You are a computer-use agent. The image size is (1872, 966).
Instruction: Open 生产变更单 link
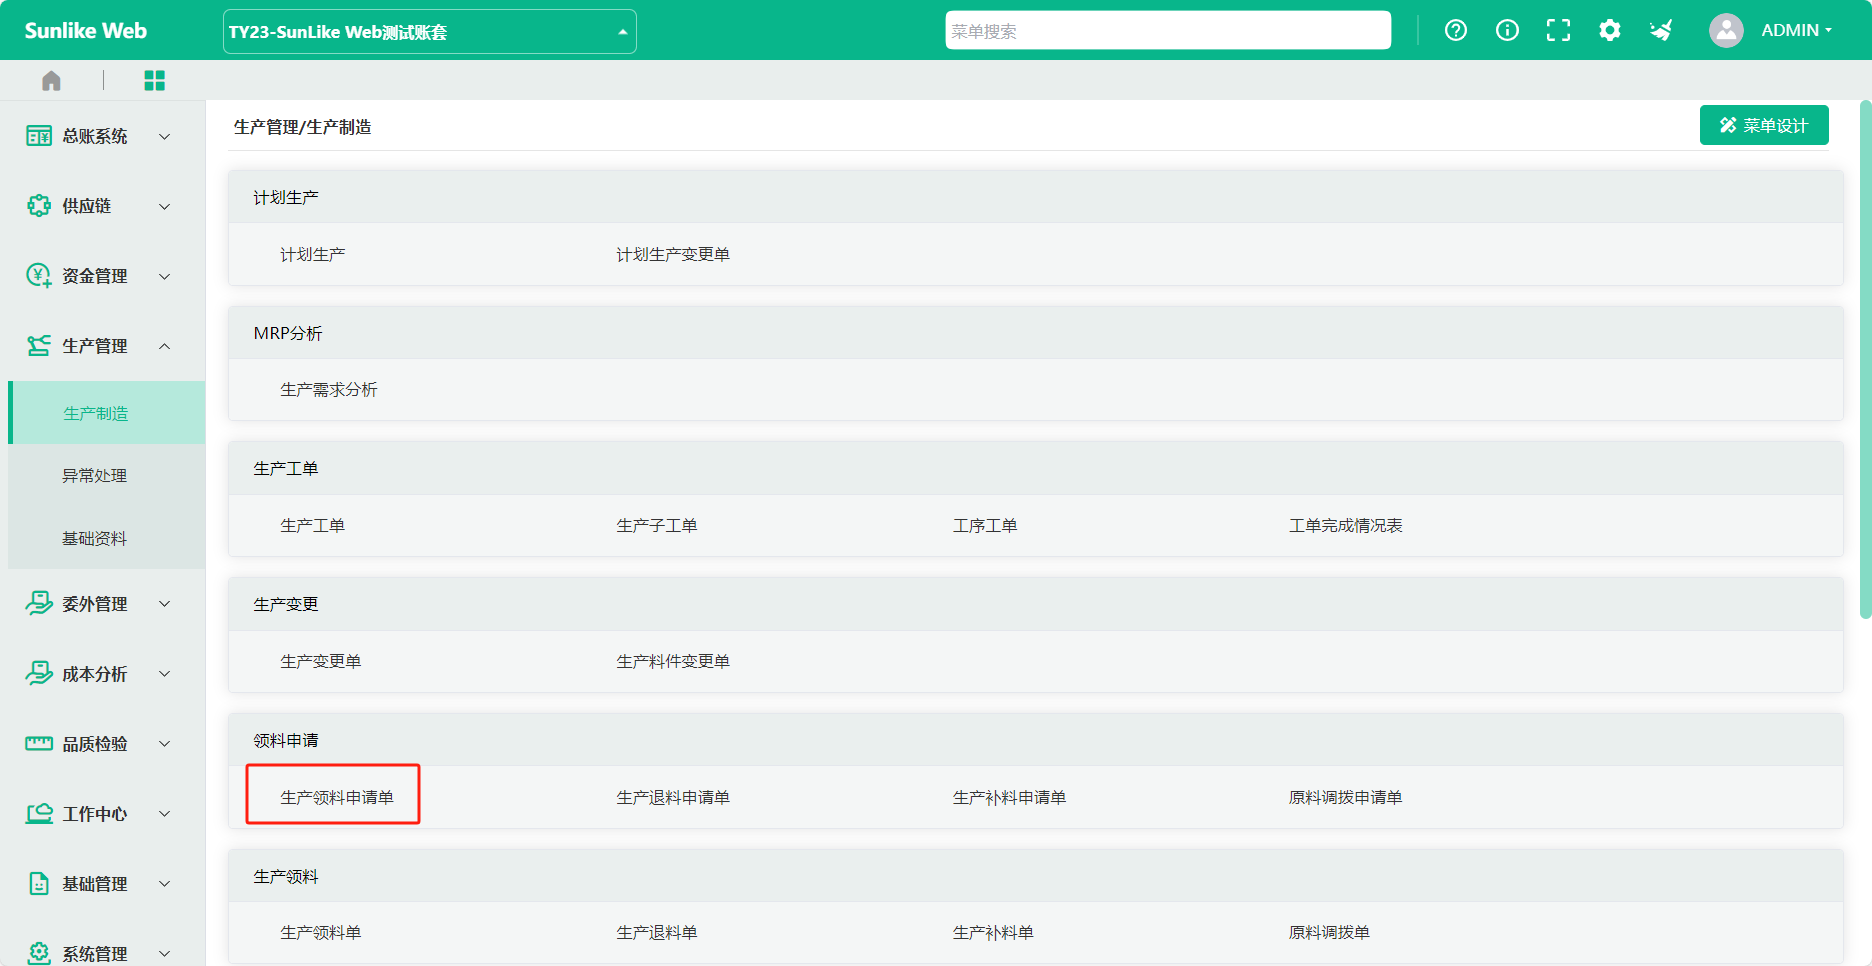pos(320,661)
